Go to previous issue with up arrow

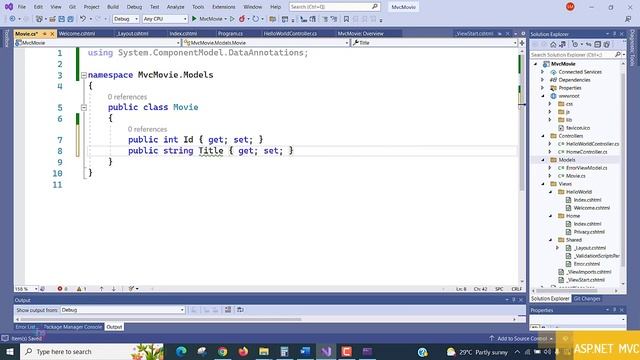click(101, 289)
